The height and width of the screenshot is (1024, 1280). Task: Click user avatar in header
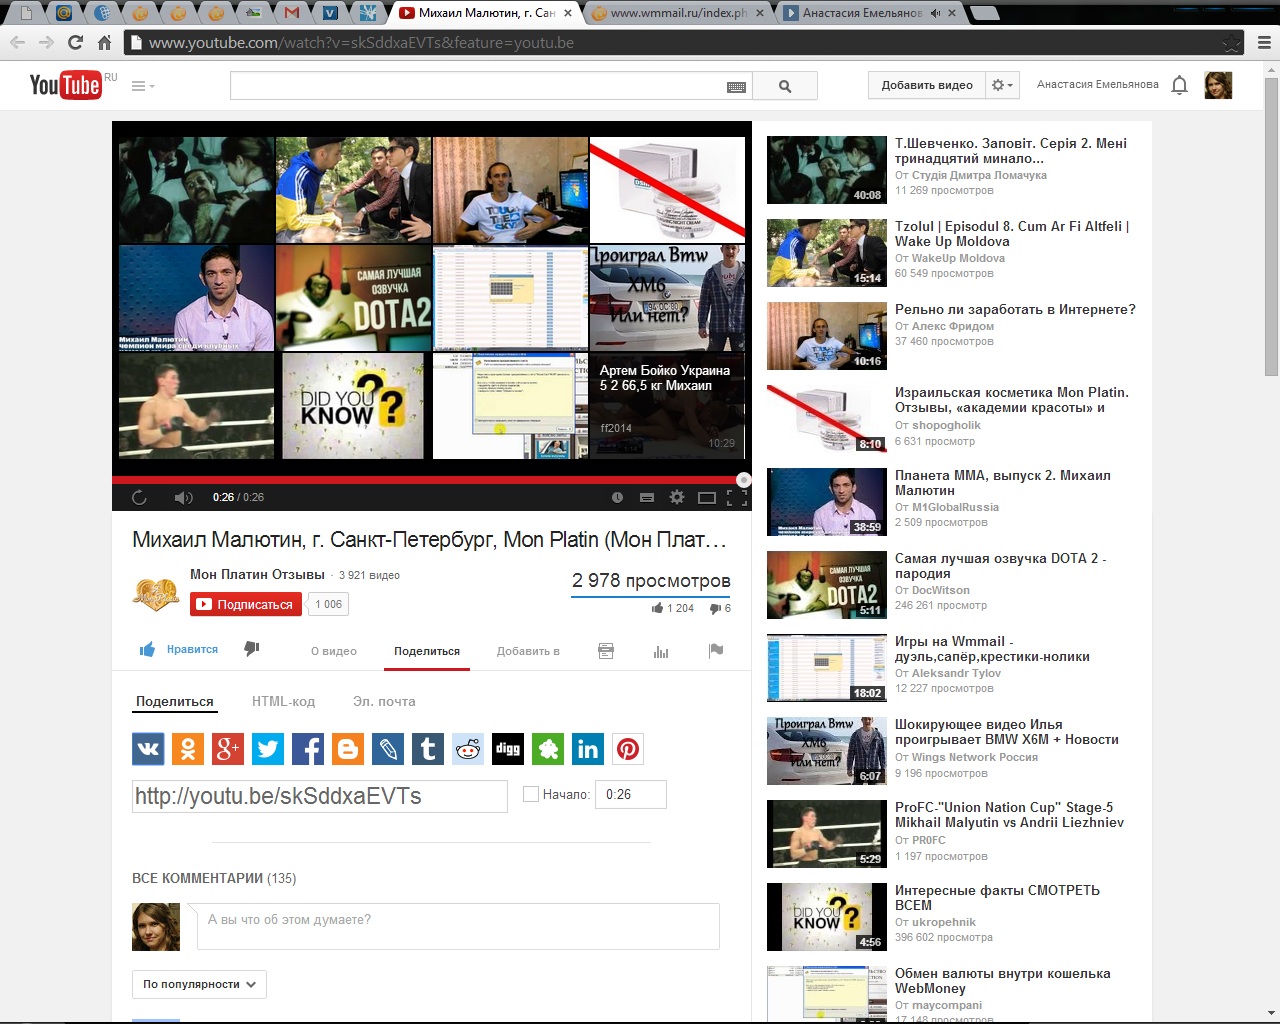[1218, 85]
